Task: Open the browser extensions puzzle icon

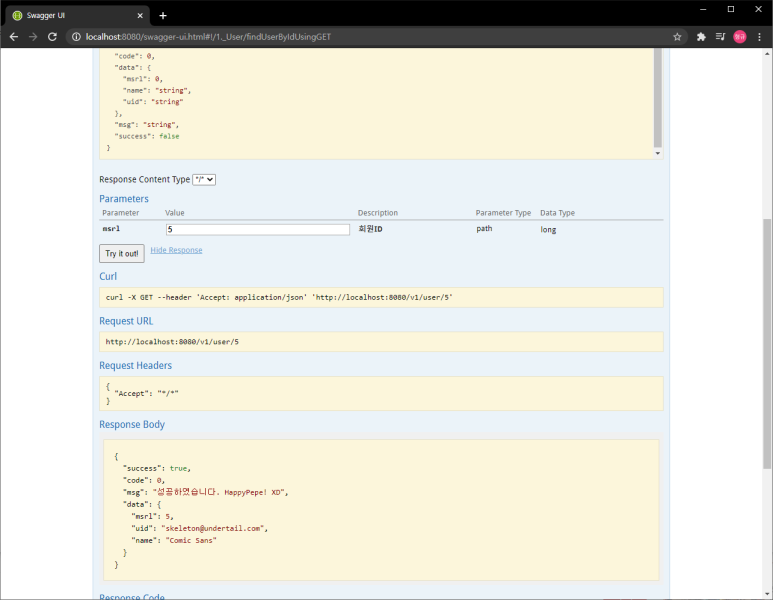Action: point(701,37)
